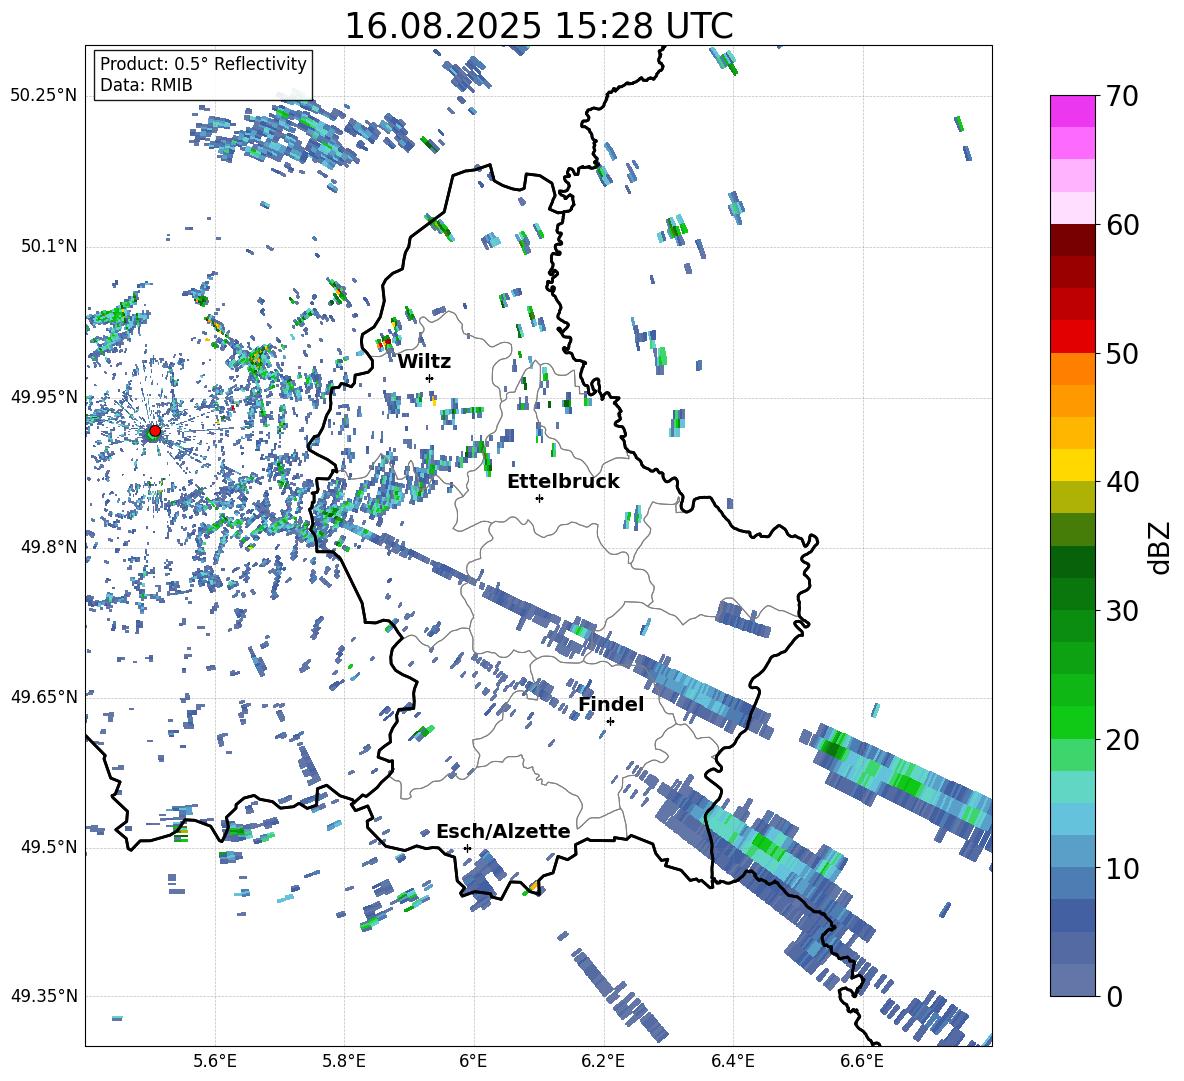Image resolution: width=1184 pixels, height=1081 pixels.
Task: Pick the orange colorbar segment below 50
Action: click(1072, 368)
